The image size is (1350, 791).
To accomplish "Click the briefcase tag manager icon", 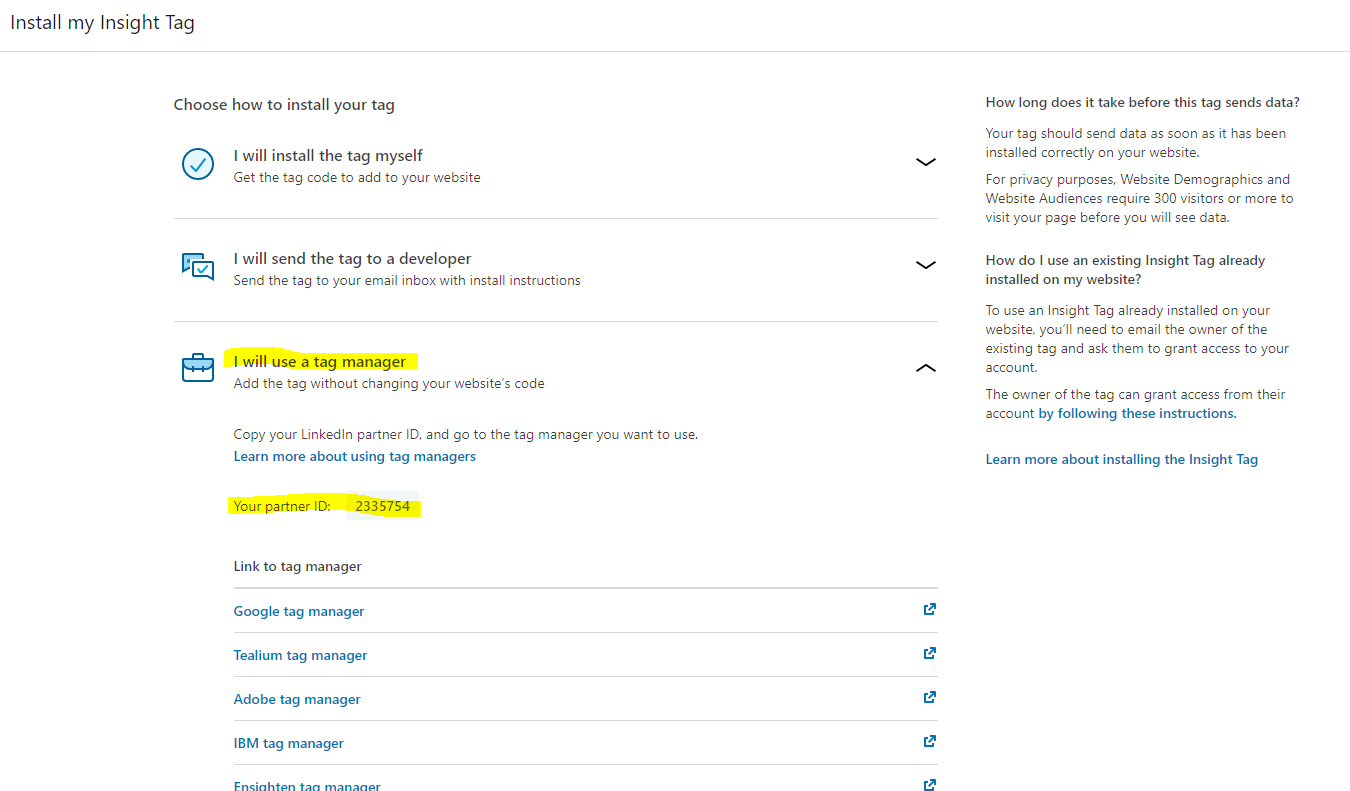I will click(198, 368).
